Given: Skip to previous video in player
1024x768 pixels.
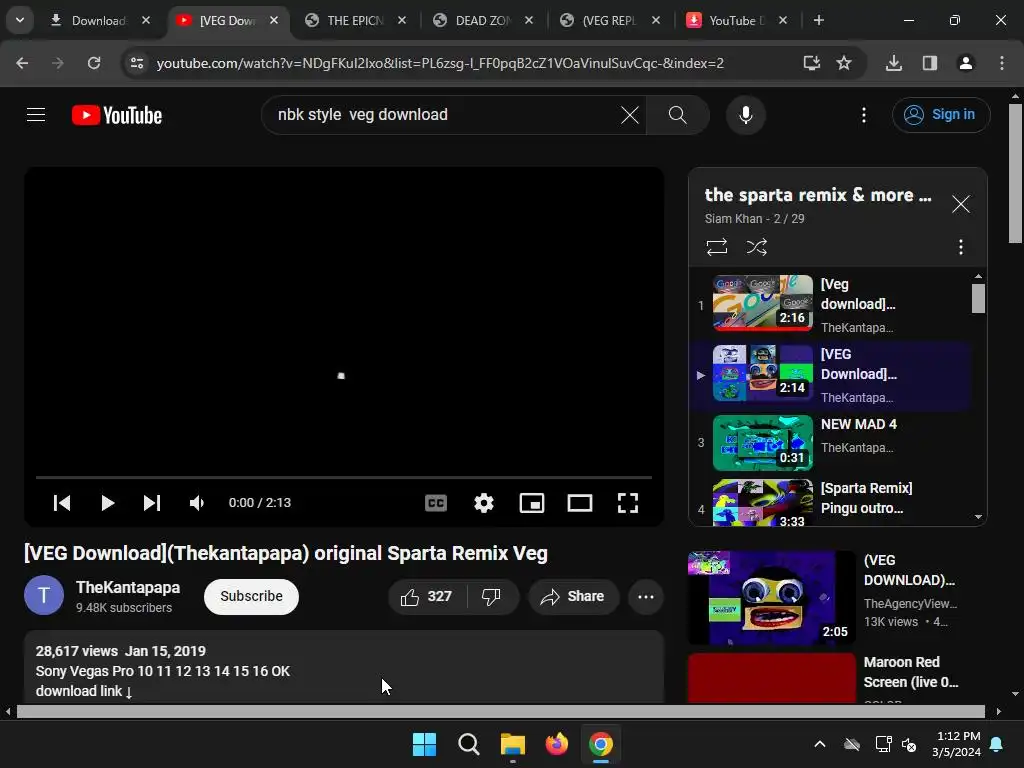Looking at the screenshot, I should [x=62, y=503].
